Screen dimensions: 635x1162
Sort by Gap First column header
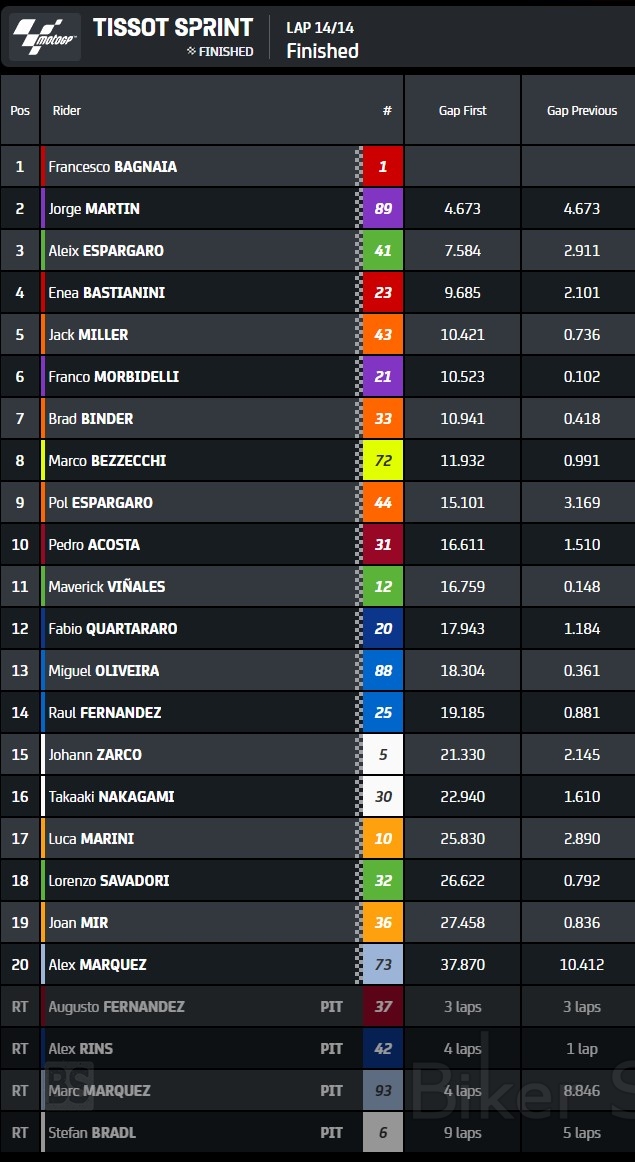(x=462, y=111)
